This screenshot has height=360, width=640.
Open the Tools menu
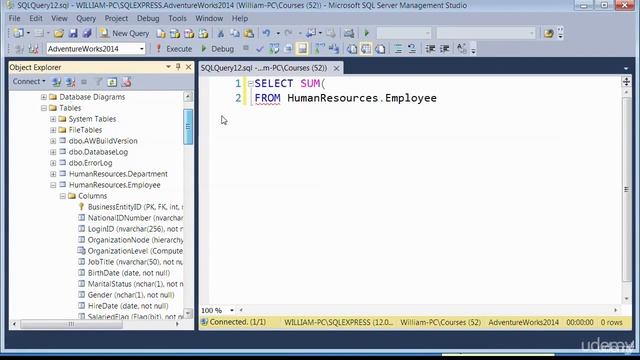tap(177, 18)
